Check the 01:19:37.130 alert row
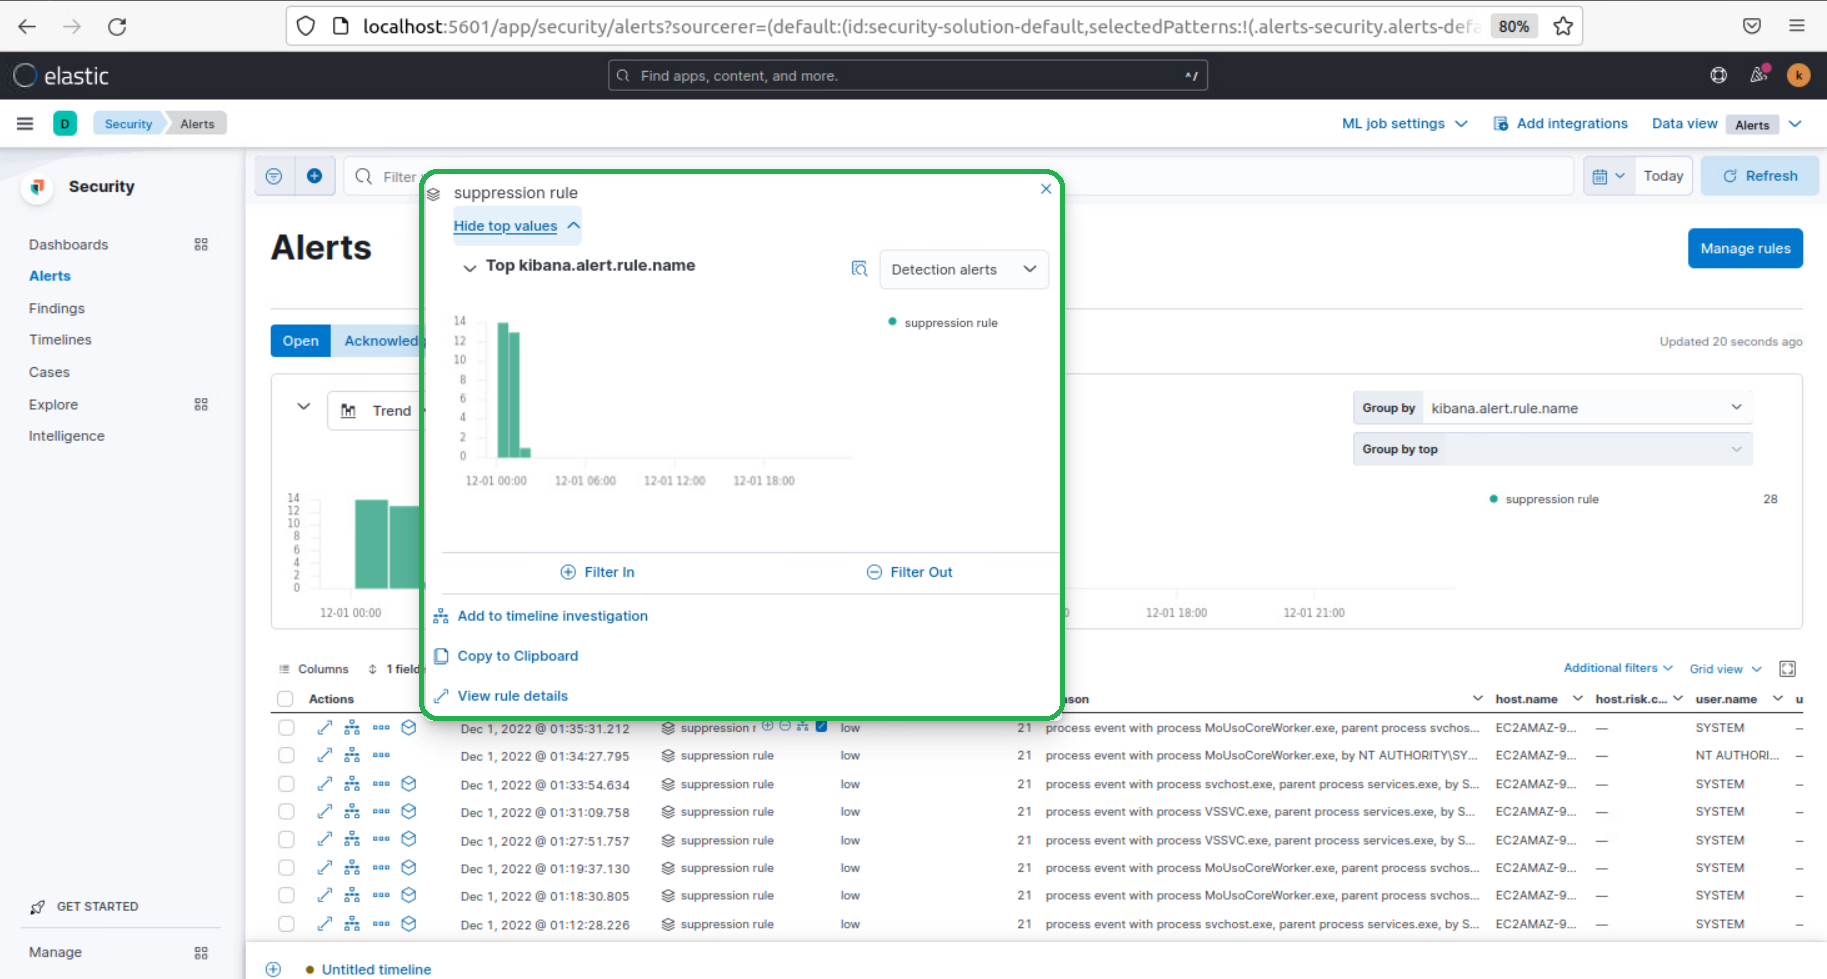This screenshot has width=1827, height=979. click(x=286, y=868)
